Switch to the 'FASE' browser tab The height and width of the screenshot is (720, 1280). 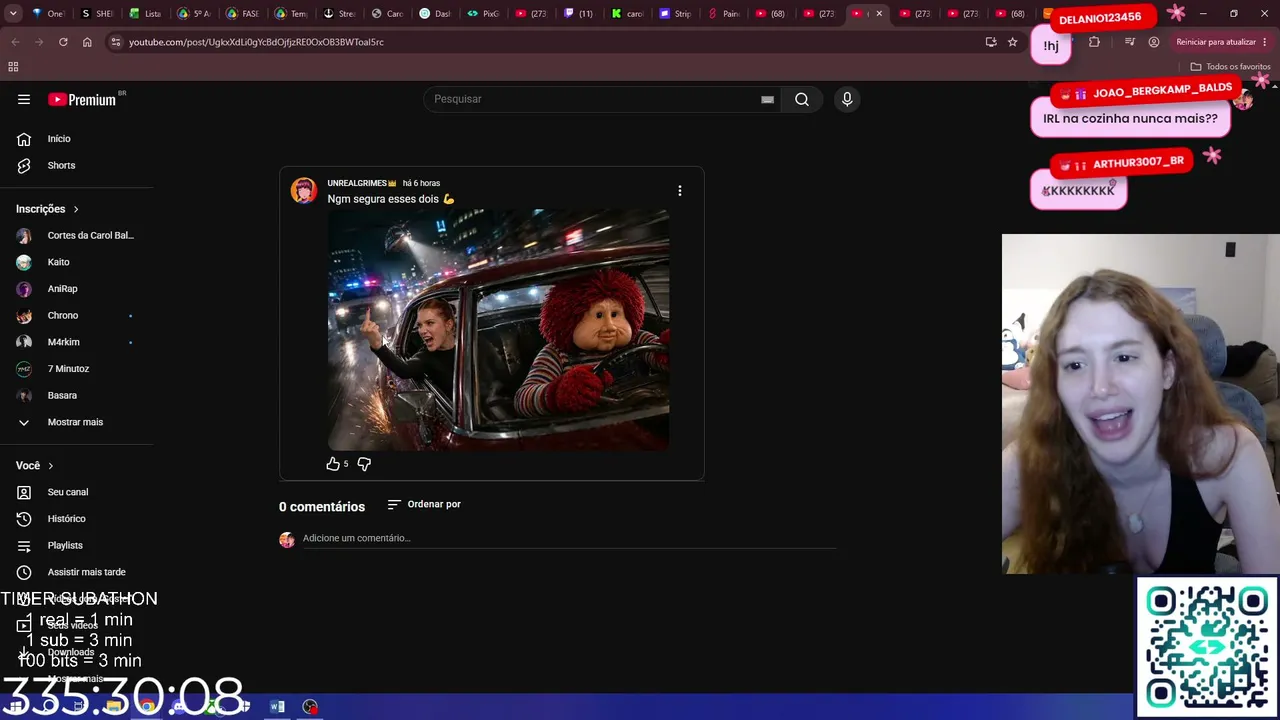click(x=241, y=14)
